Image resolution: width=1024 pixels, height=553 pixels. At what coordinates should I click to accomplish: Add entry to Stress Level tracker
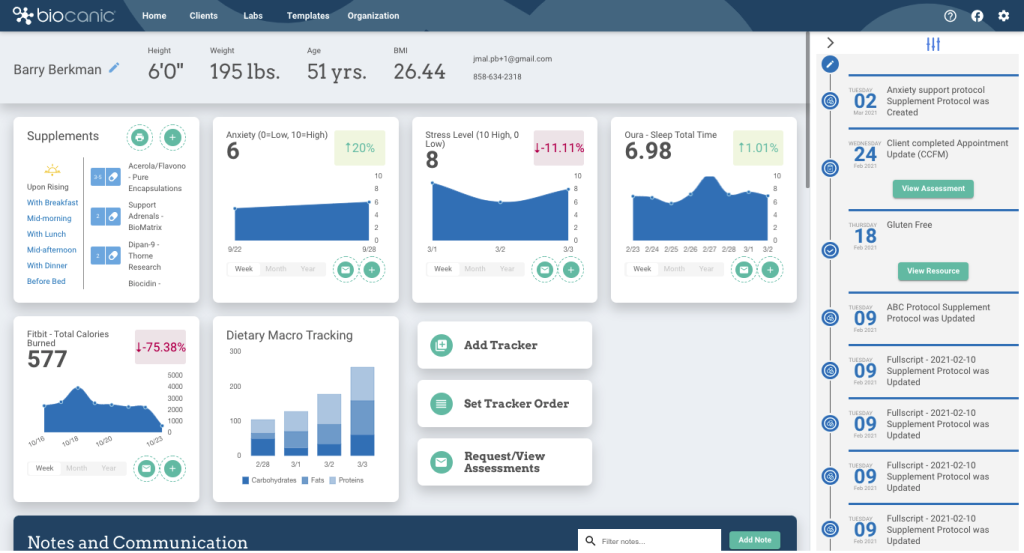571,269
